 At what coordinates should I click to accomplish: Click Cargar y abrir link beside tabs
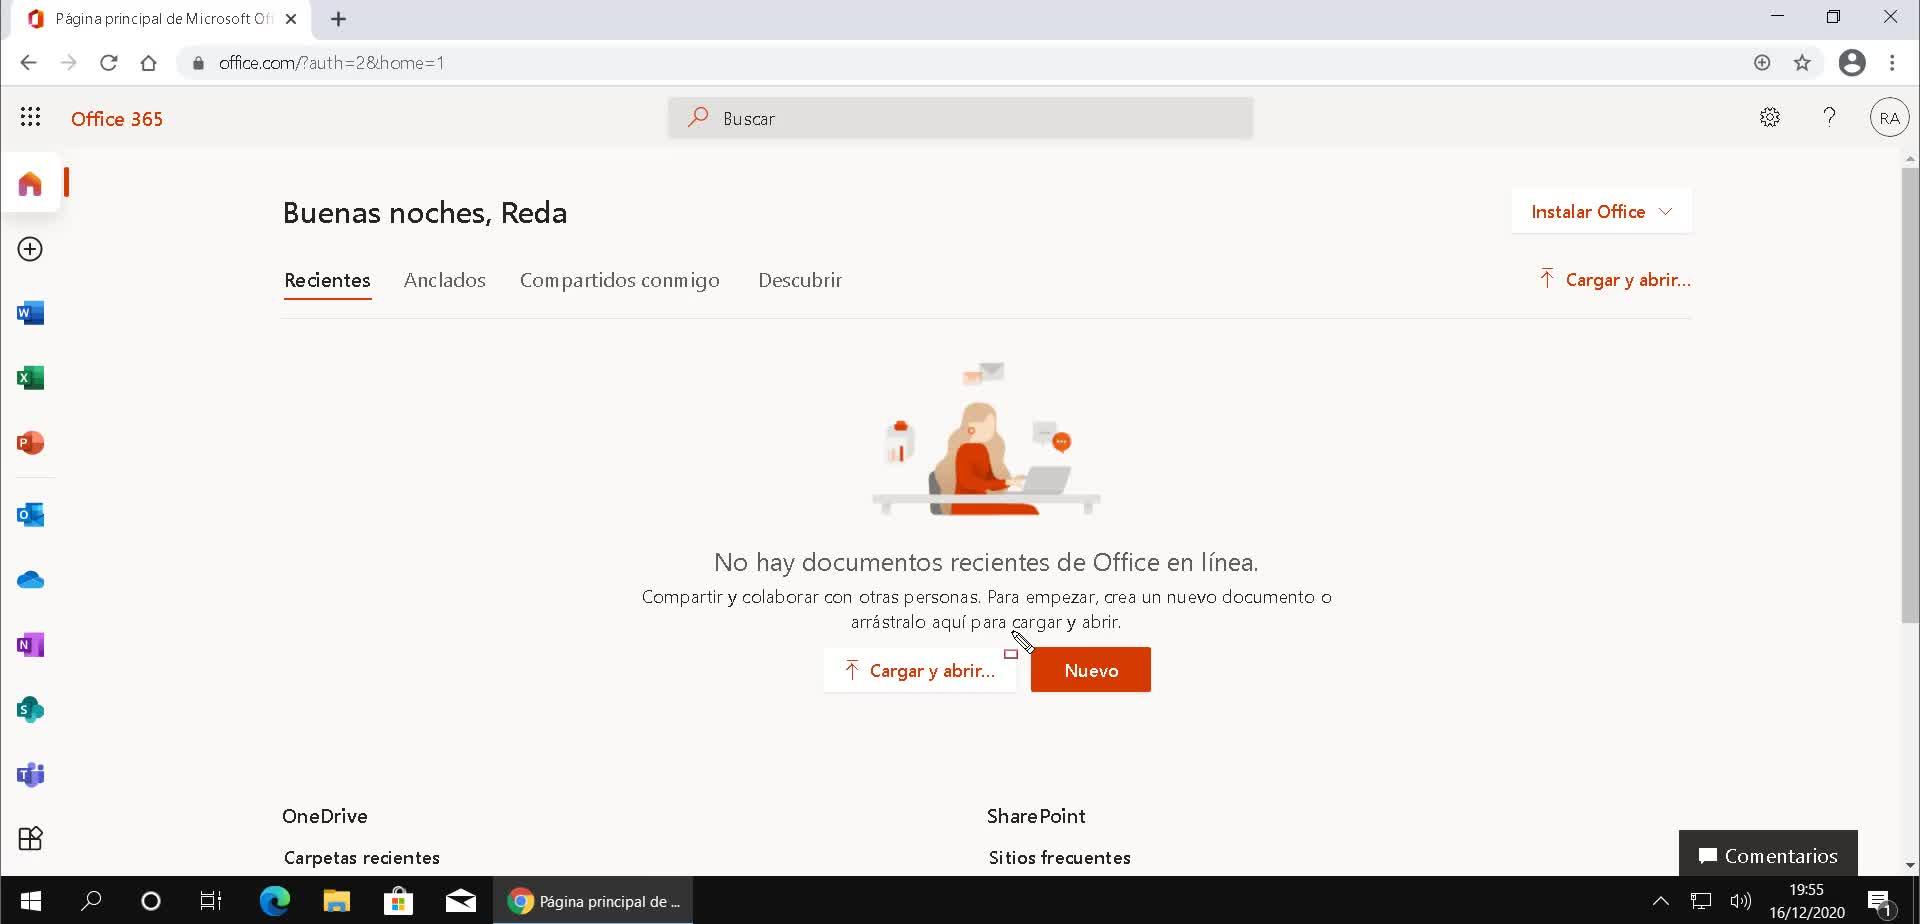(x=1615, y=280)
